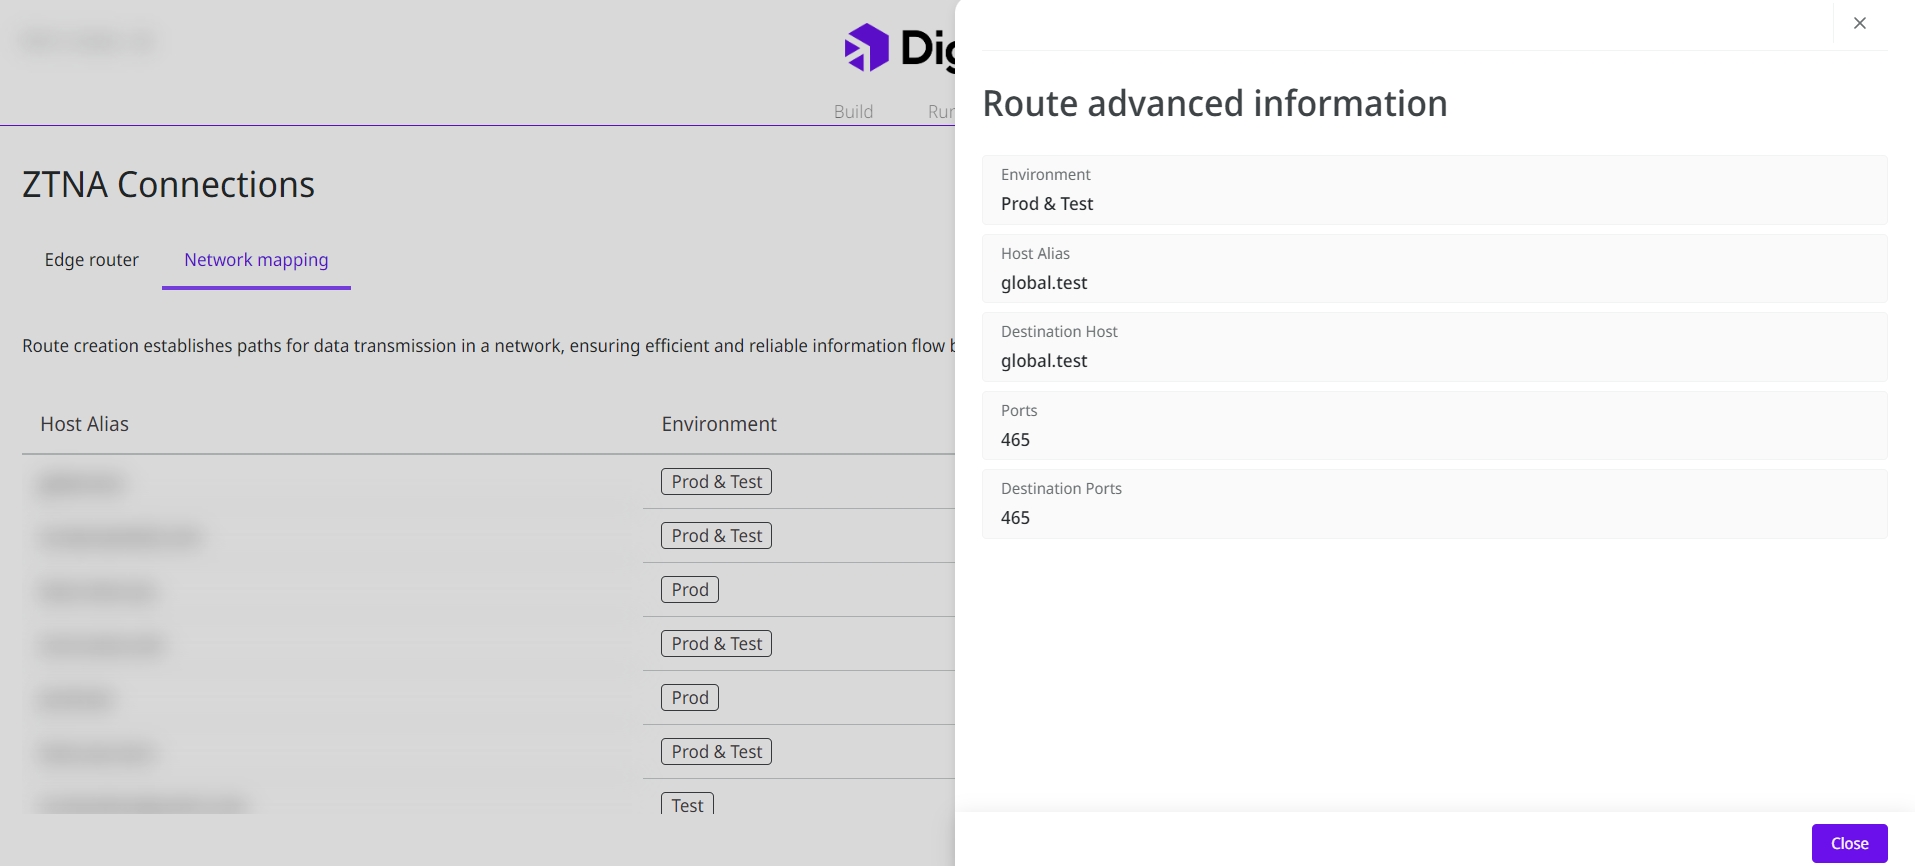Click the Destination Host field

pyautogui.click(x=1433, y=347)
